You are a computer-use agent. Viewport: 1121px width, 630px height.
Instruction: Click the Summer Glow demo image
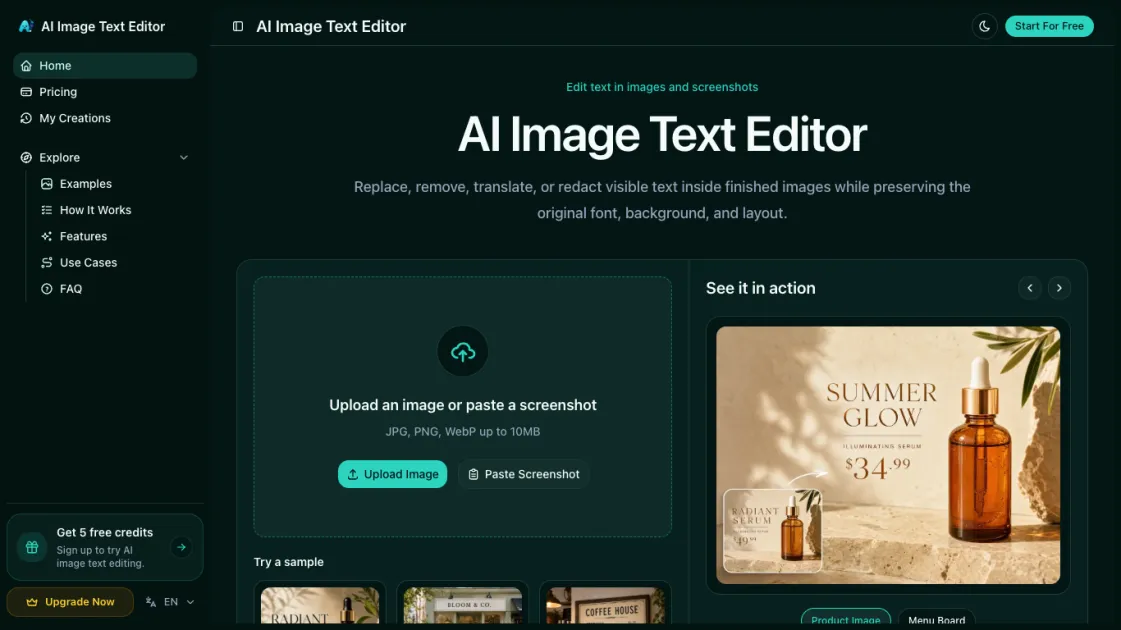(888, 456)
